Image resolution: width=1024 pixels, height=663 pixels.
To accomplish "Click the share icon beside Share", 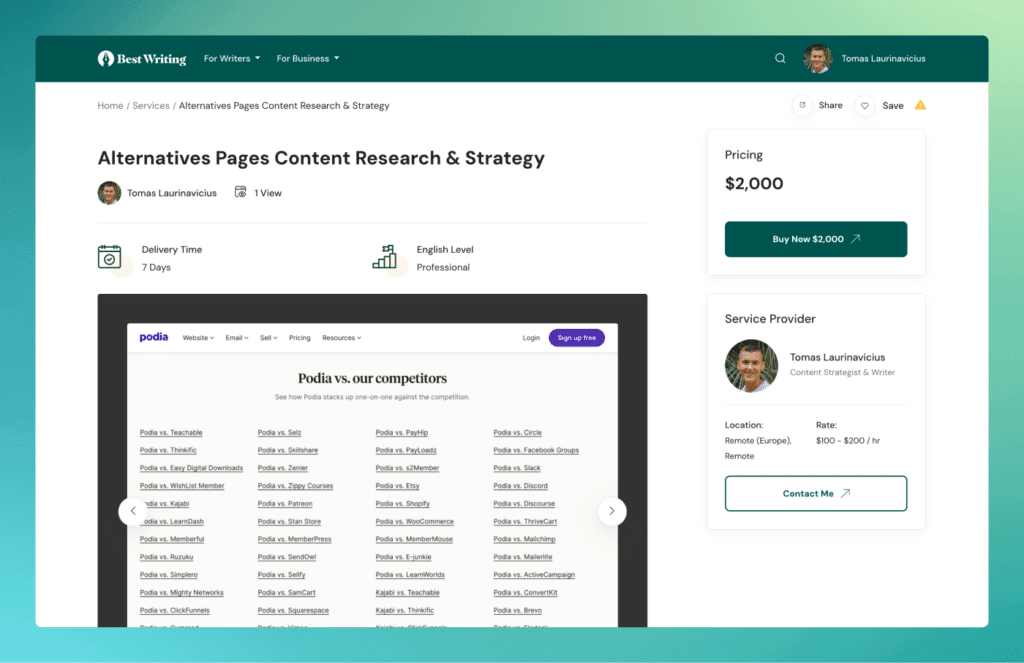I will pos(802,105).
